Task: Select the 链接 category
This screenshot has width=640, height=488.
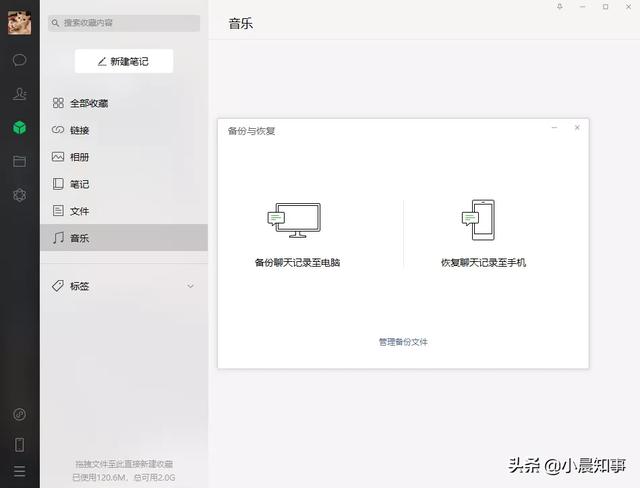Action: [x=124, y=130]
